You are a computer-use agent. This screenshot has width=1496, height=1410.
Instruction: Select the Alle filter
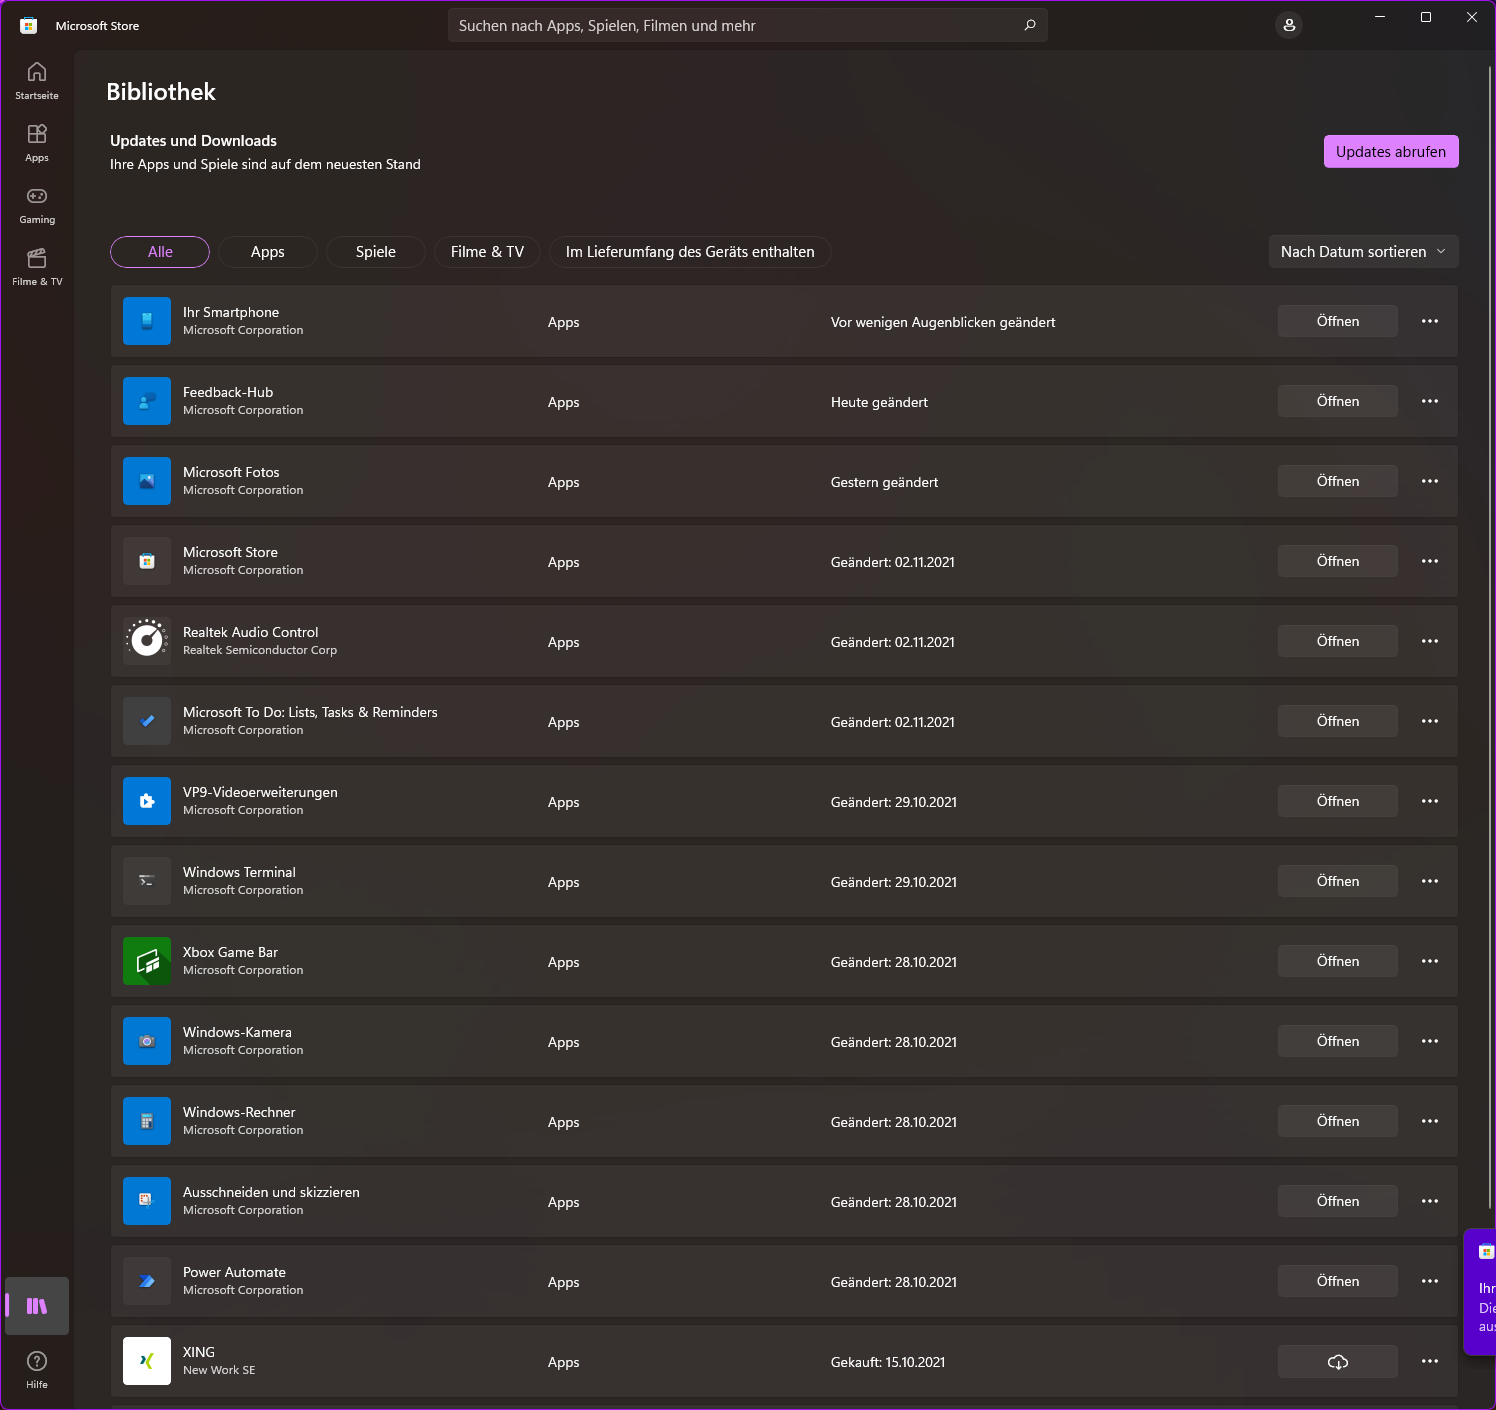pos(160,252)
